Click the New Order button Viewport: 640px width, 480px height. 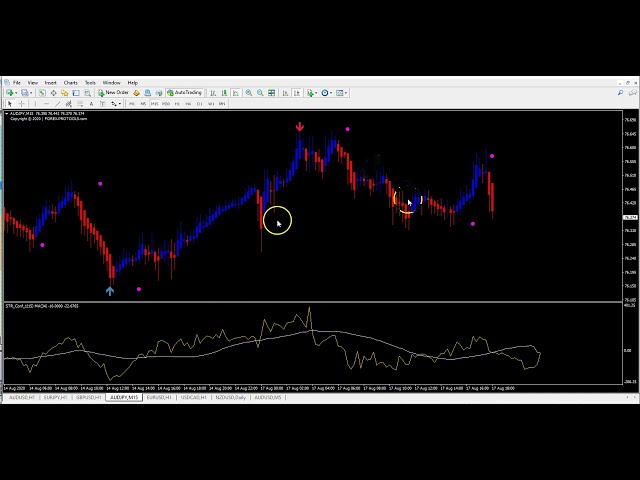[114, 93]
